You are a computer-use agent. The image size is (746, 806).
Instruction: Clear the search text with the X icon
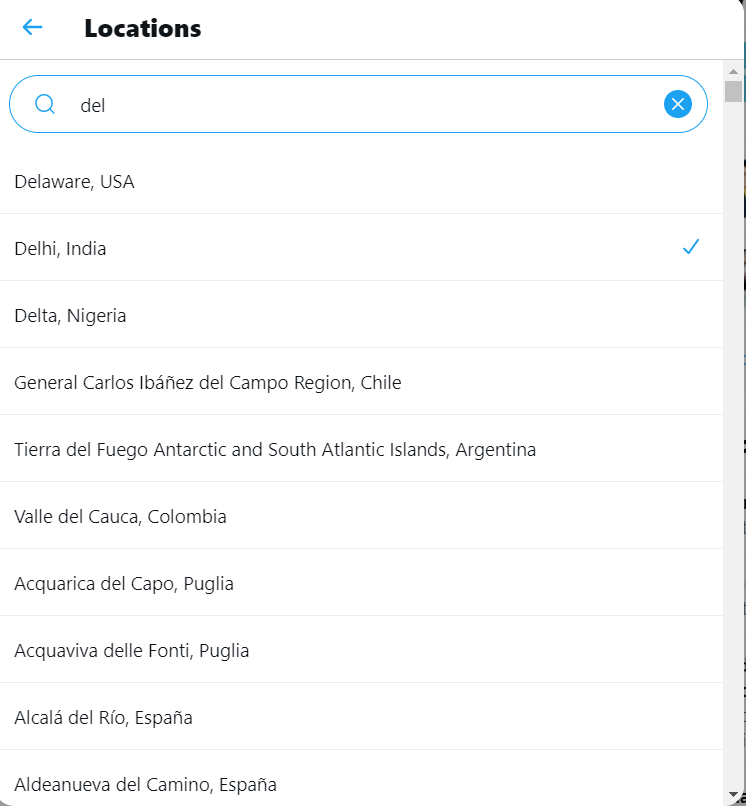coord(678,104)
